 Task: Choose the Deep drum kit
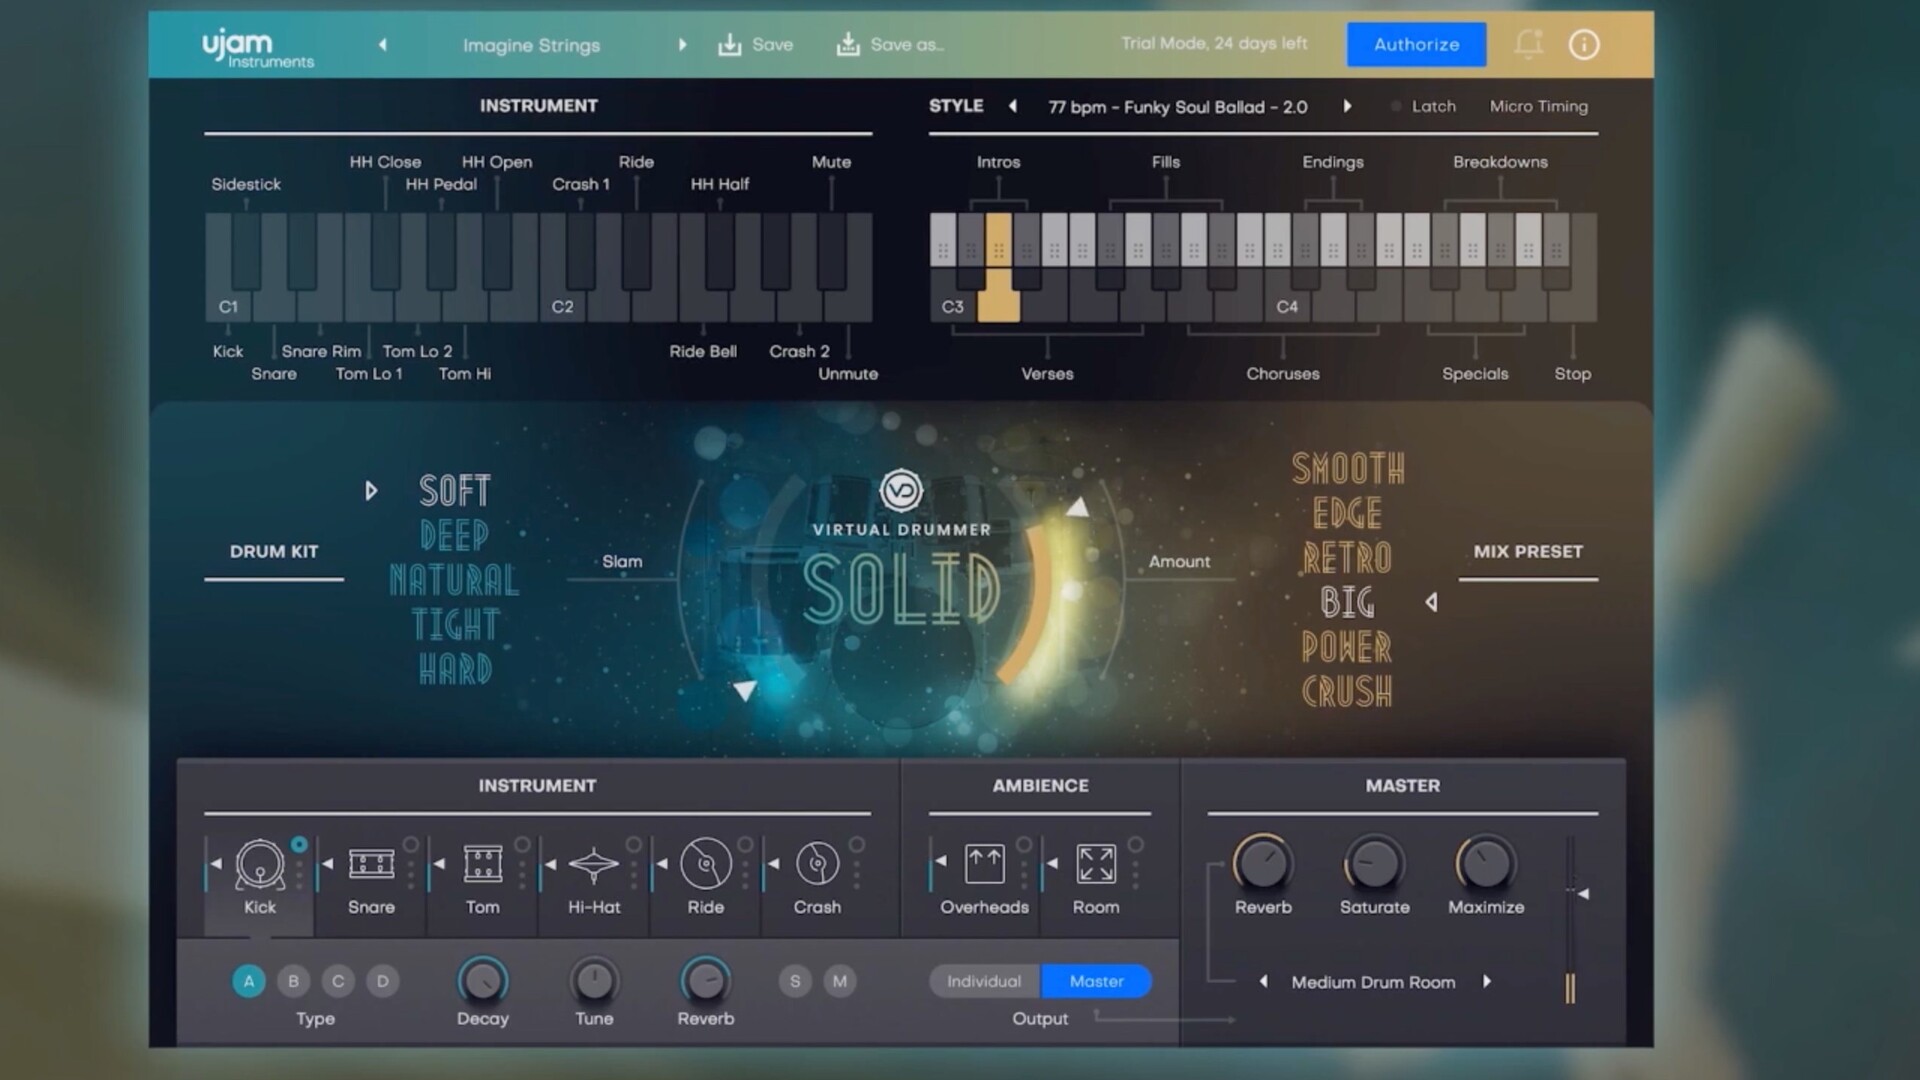tap(455, 535)
